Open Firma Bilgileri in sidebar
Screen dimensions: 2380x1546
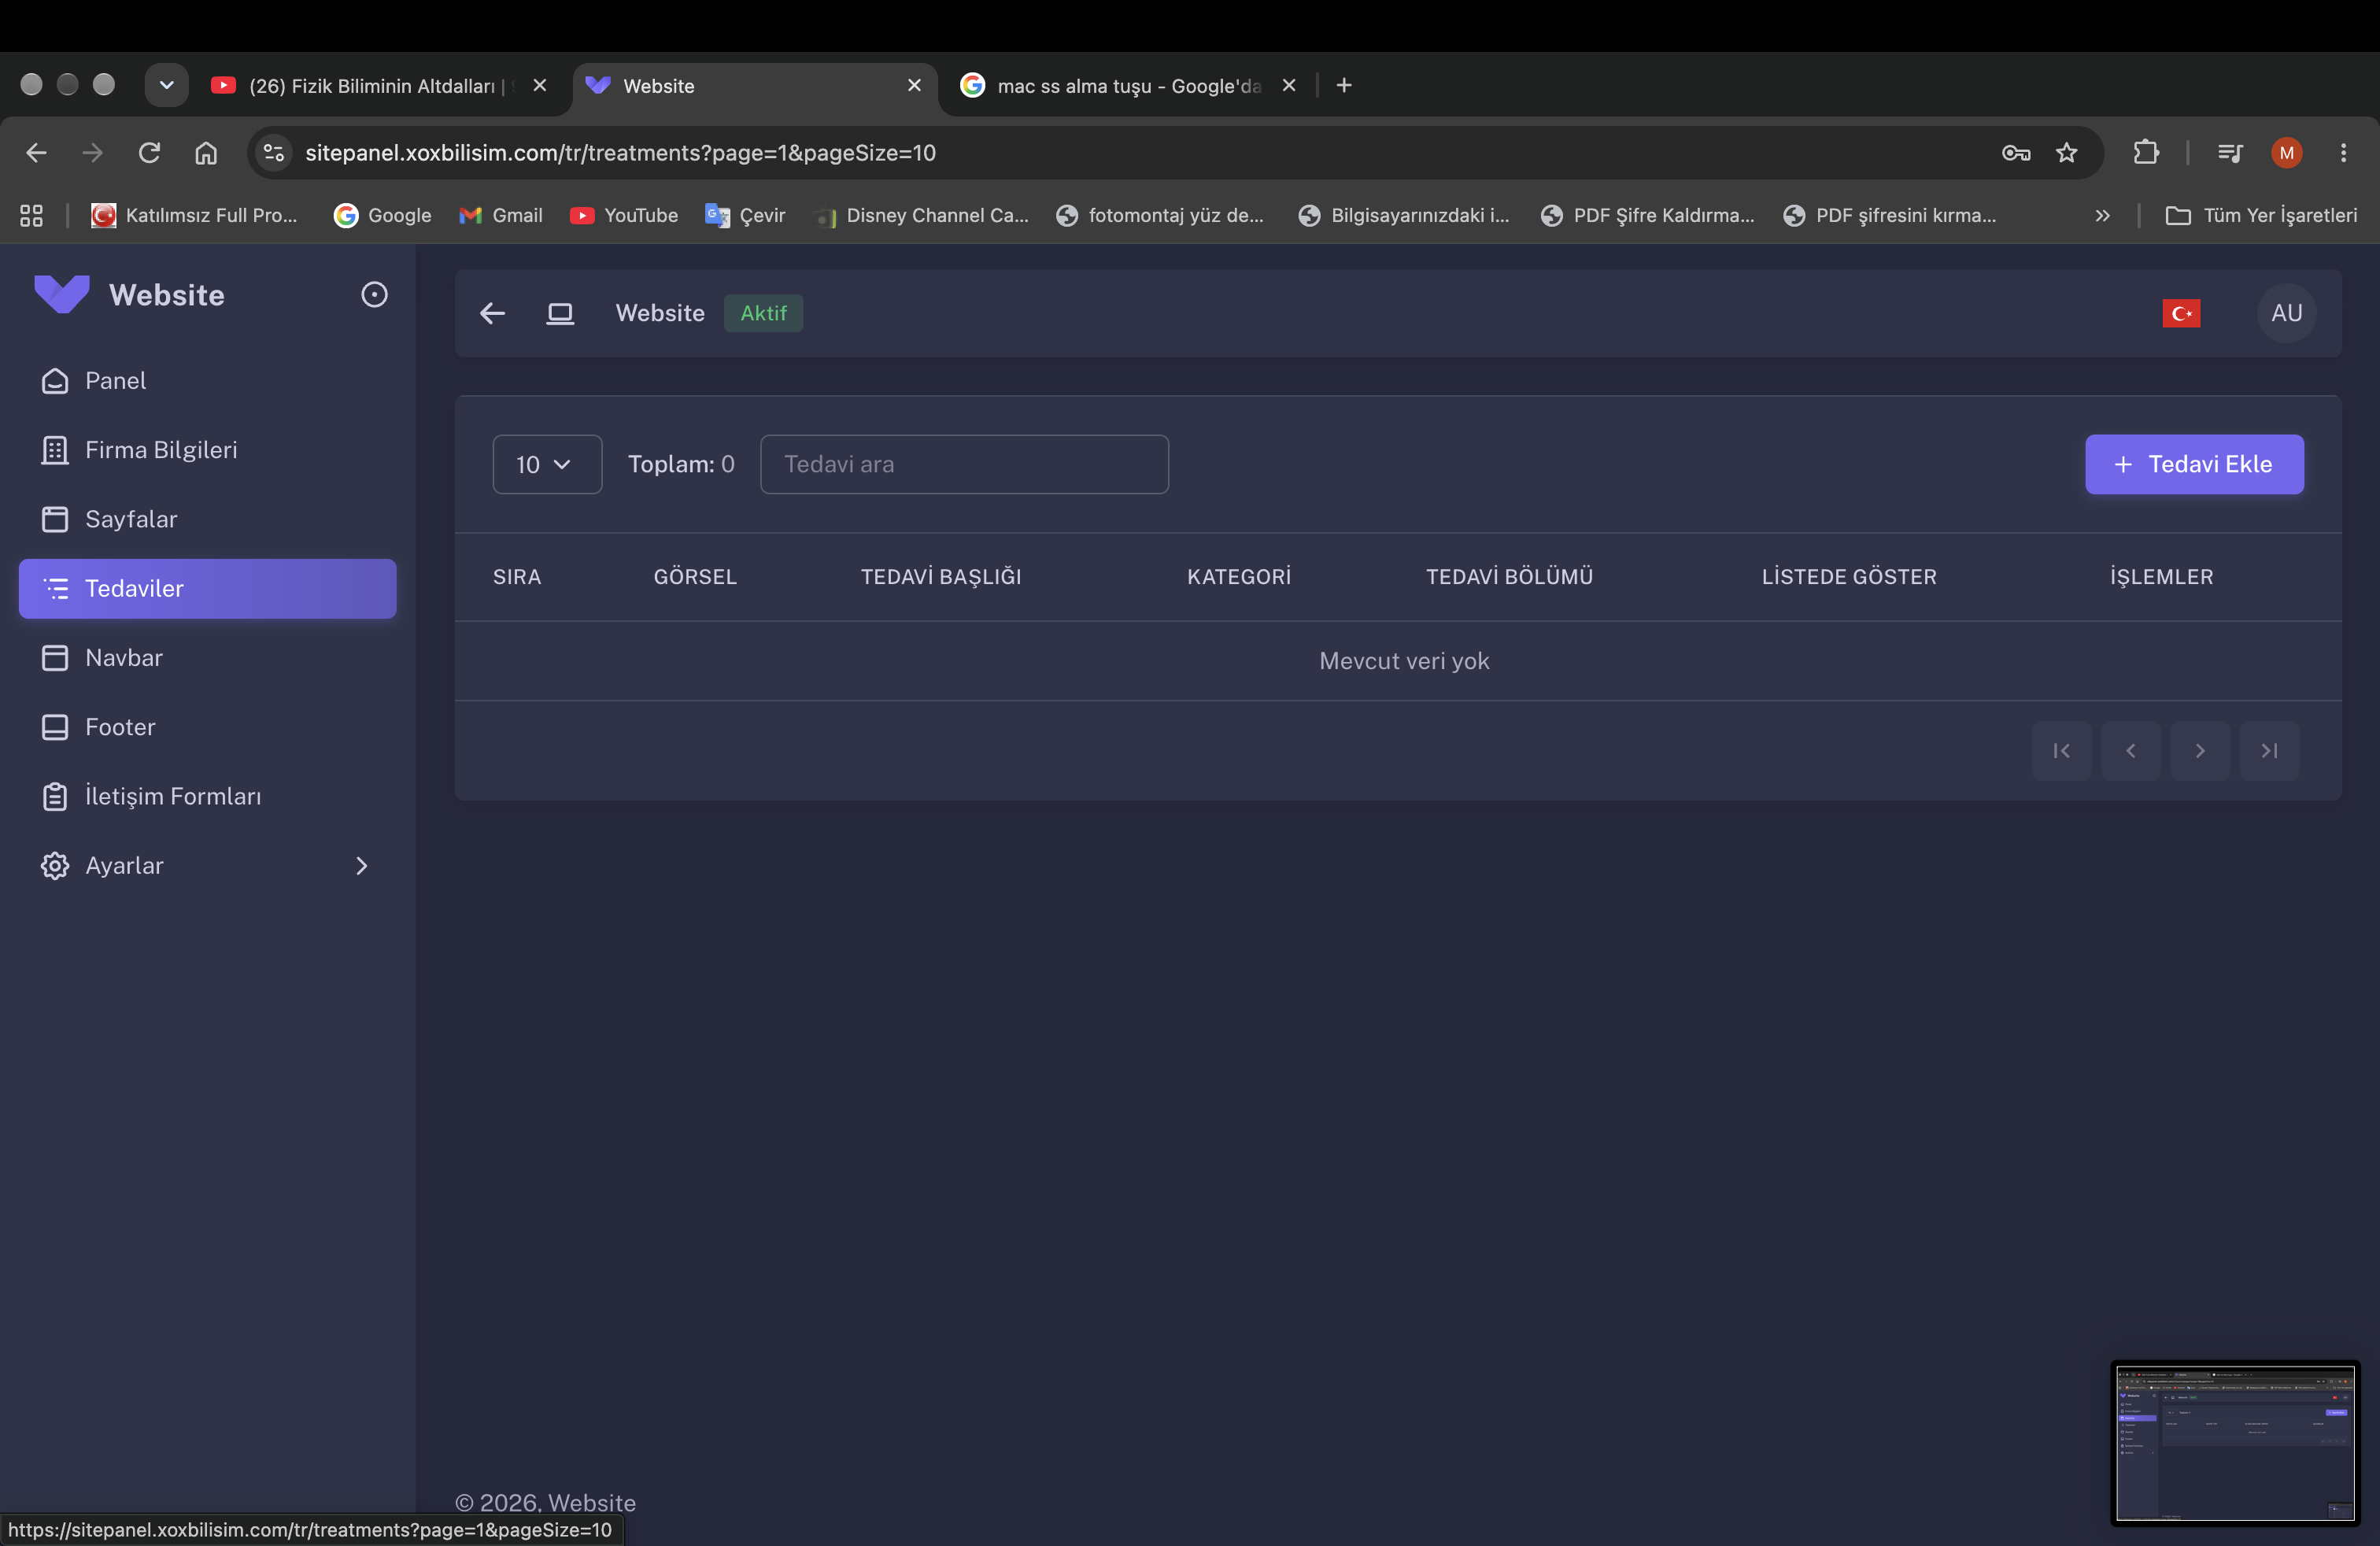(207, 449)
